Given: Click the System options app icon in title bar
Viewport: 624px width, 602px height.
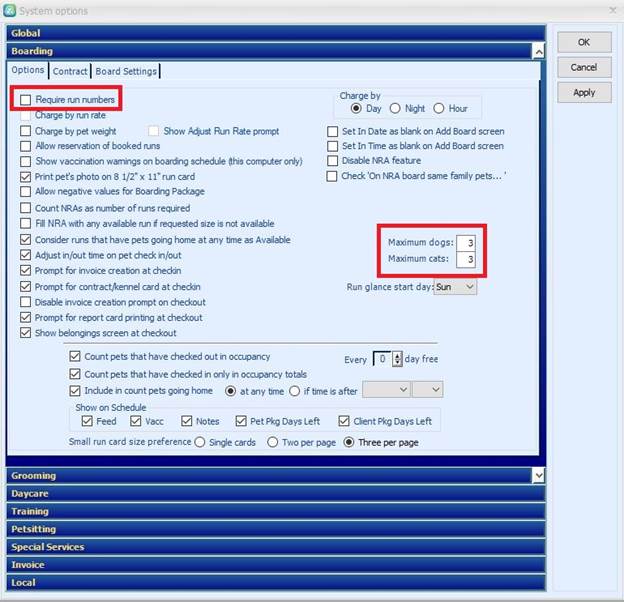Looking at the screenshot, I should [10, 11].
